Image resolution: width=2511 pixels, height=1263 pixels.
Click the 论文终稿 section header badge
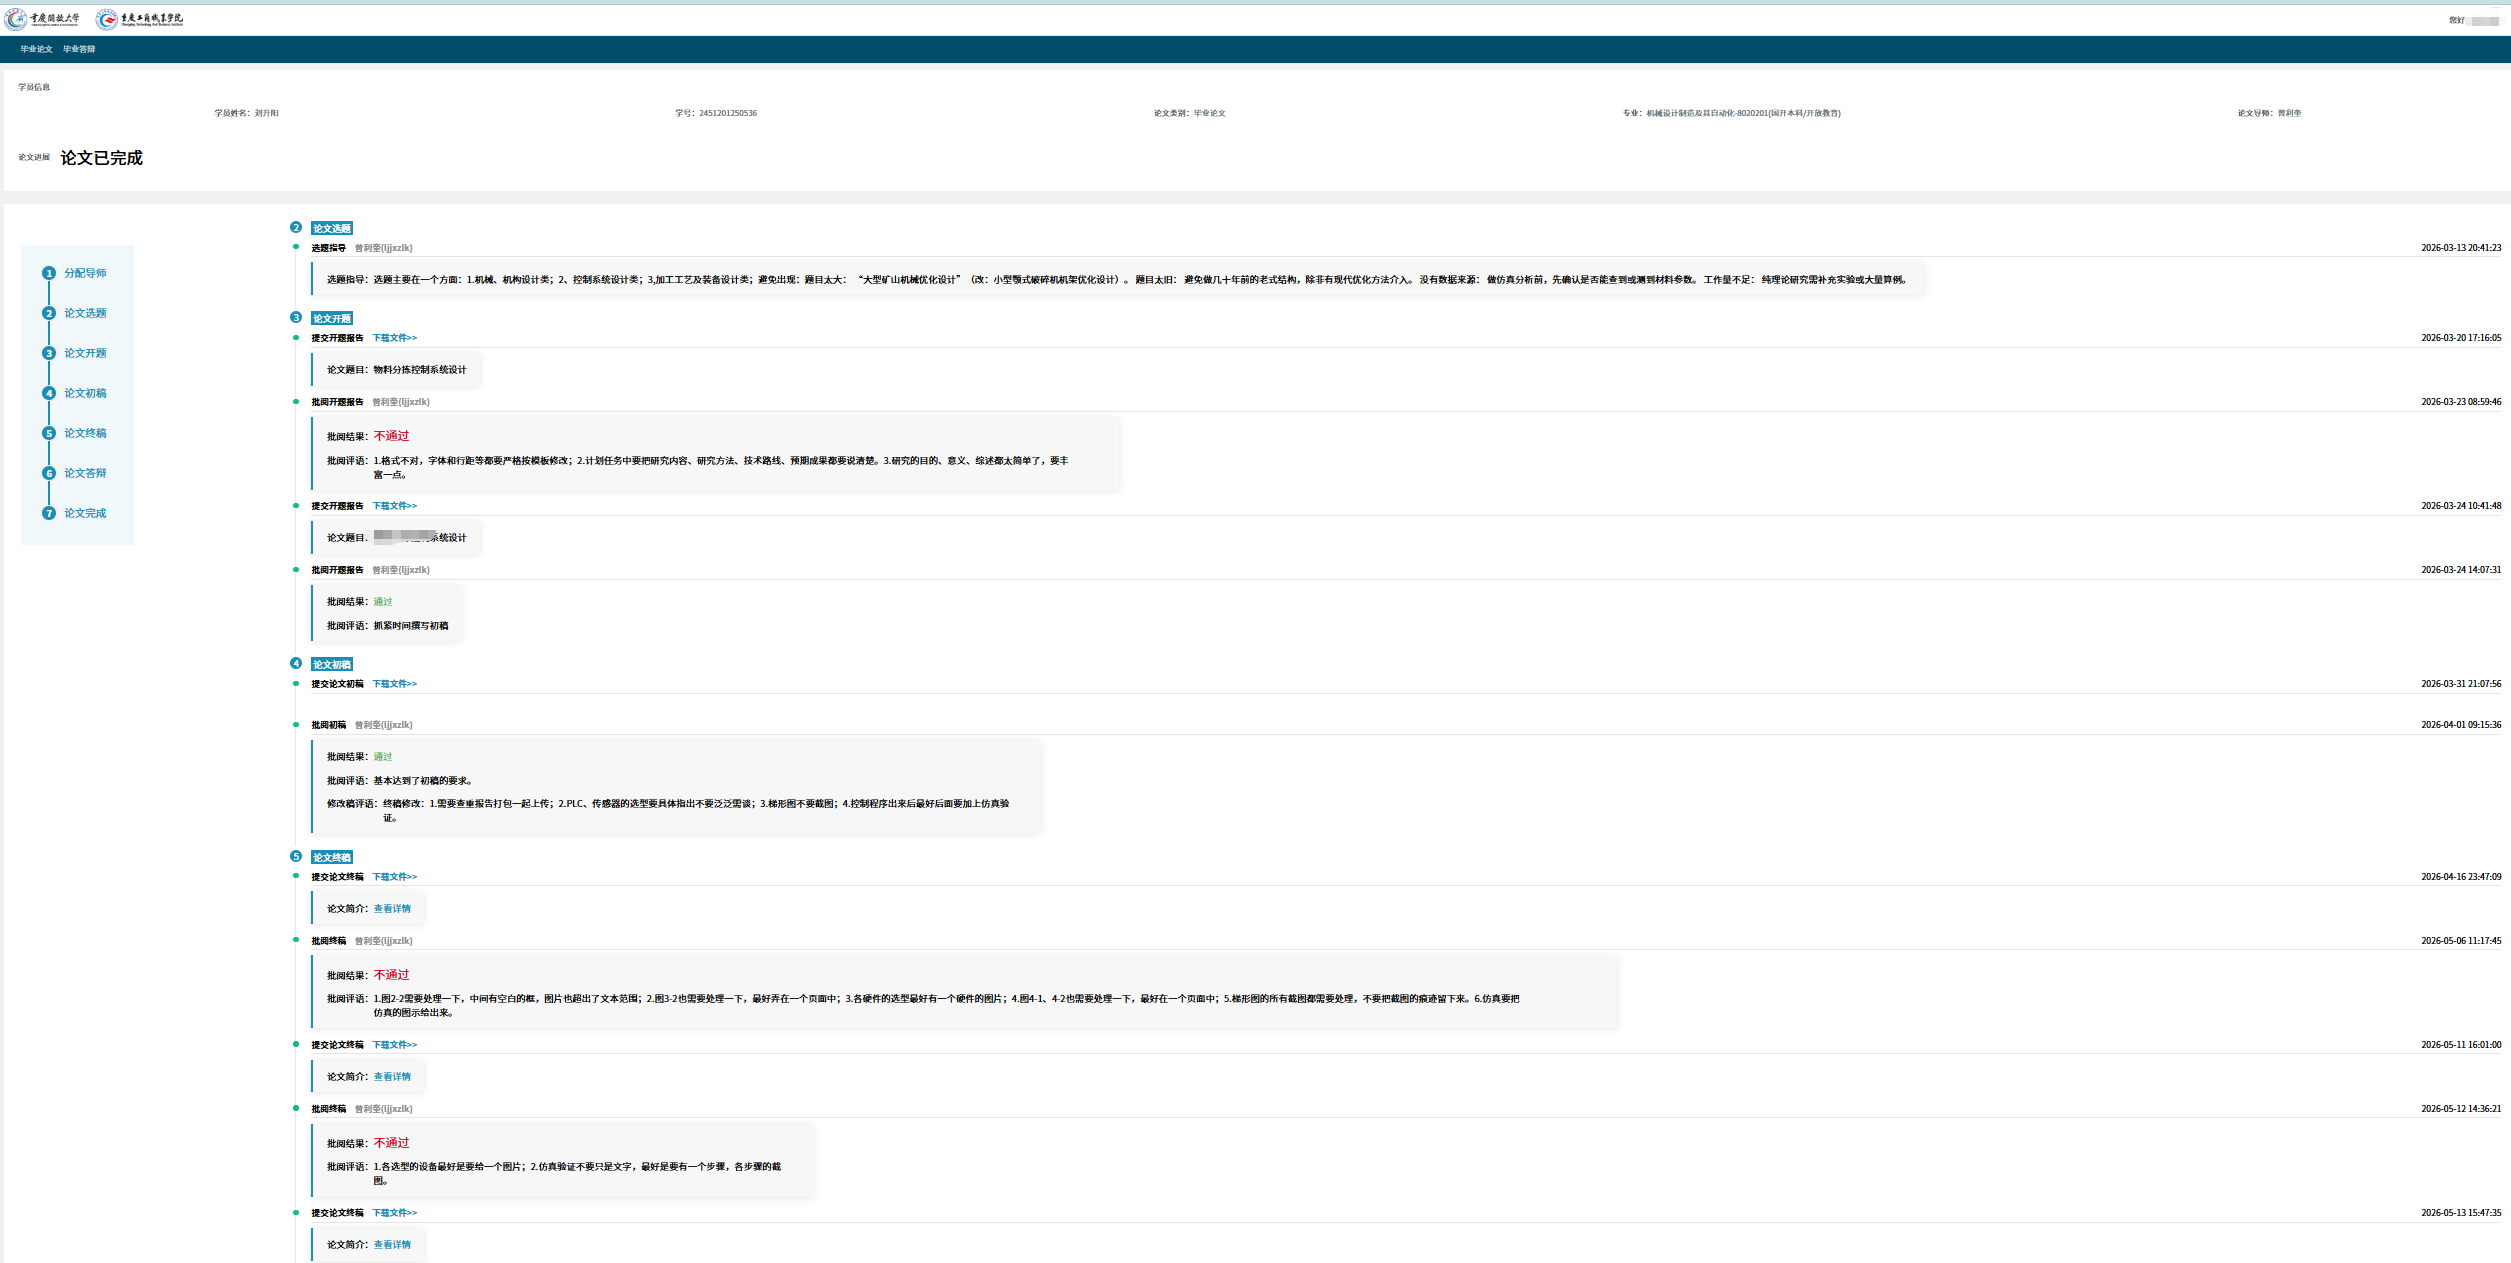(332, 857)
